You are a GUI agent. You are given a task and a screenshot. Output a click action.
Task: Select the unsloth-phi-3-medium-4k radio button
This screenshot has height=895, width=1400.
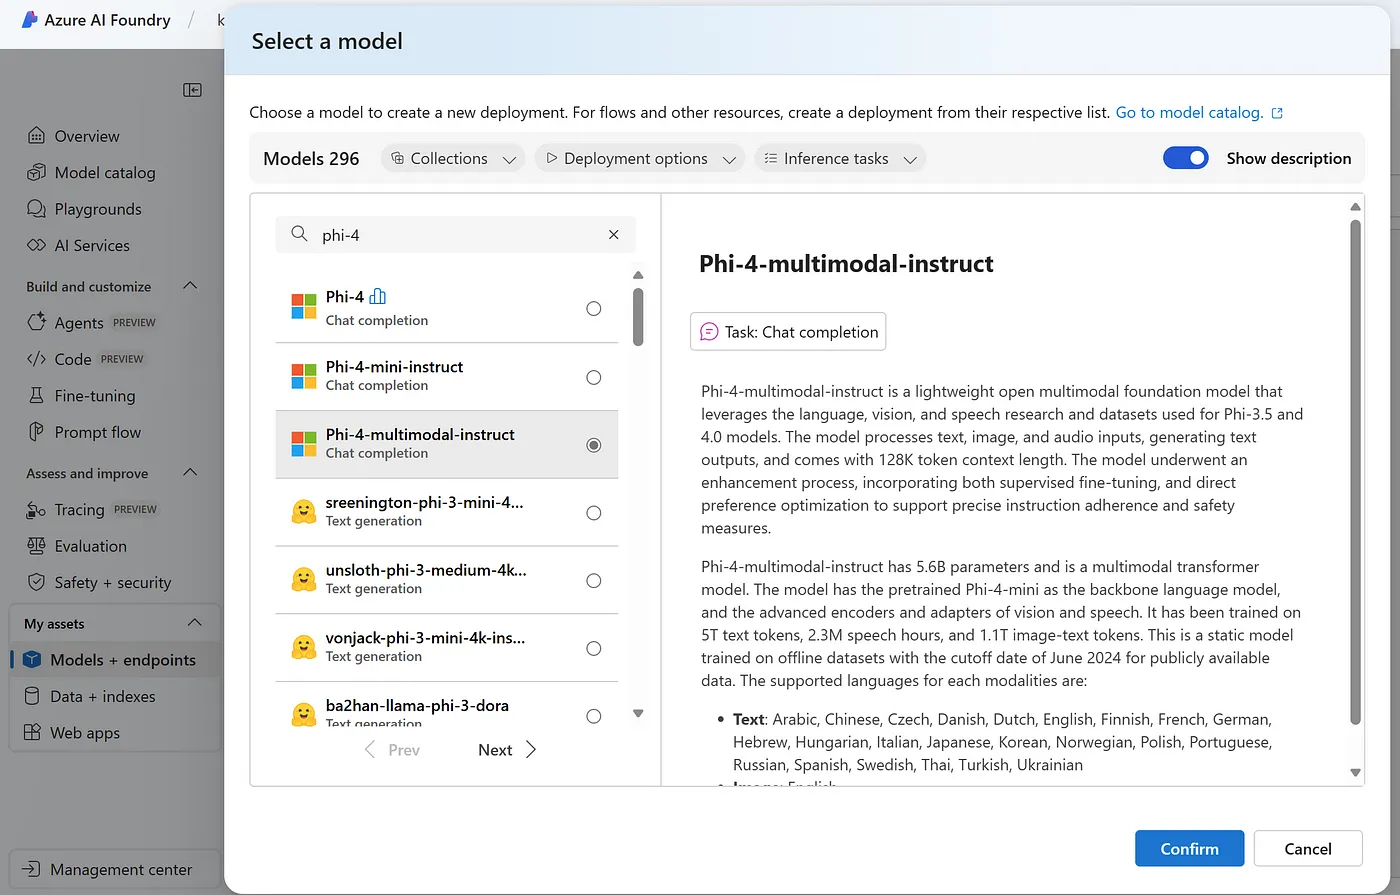[x=594, y=581]
